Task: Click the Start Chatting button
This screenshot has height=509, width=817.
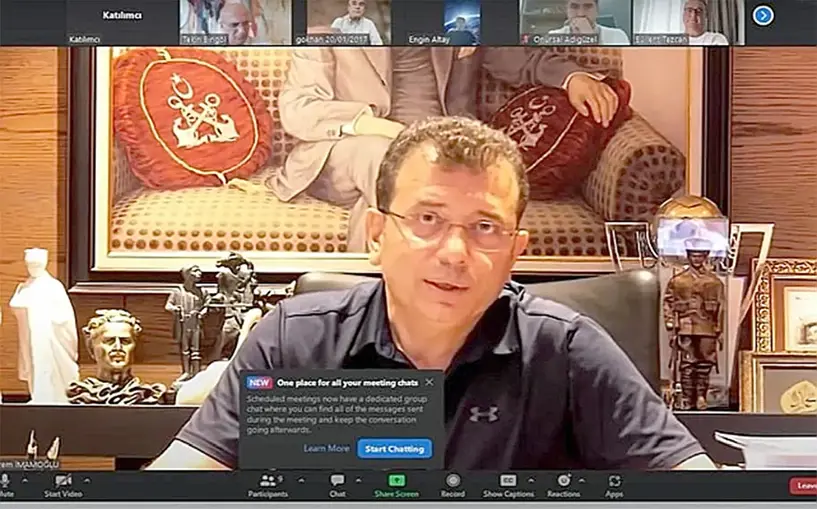Action: pyautogui.click(x=394, y=449)
